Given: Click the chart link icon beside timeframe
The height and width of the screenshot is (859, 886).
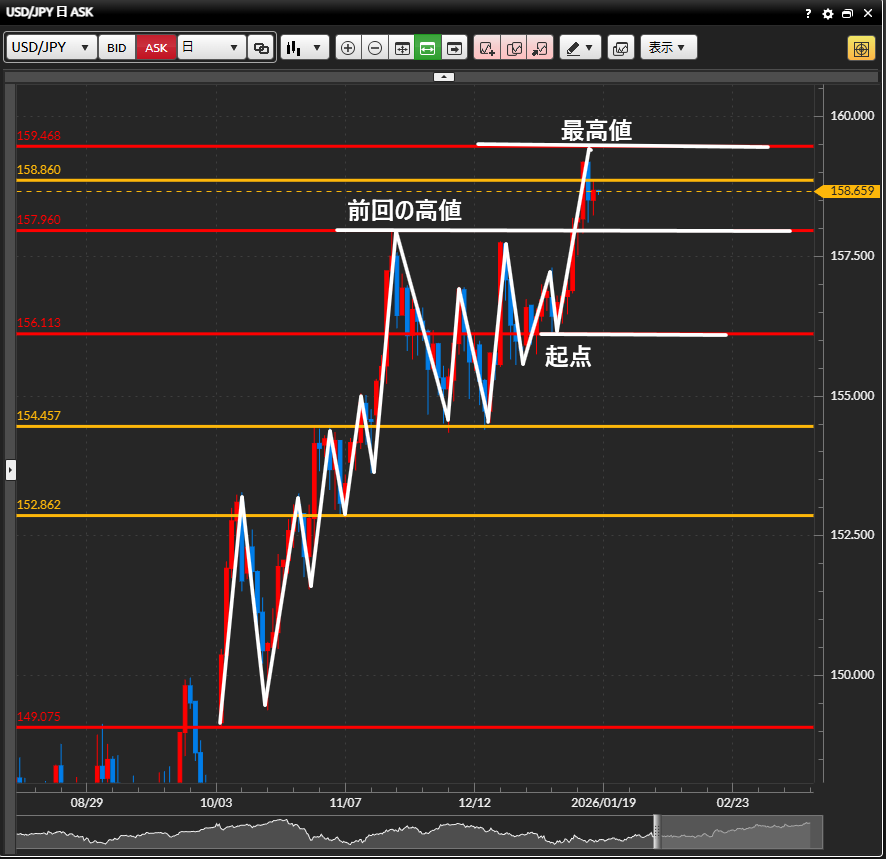Looking at the screenshot, I should pos(262,48).
